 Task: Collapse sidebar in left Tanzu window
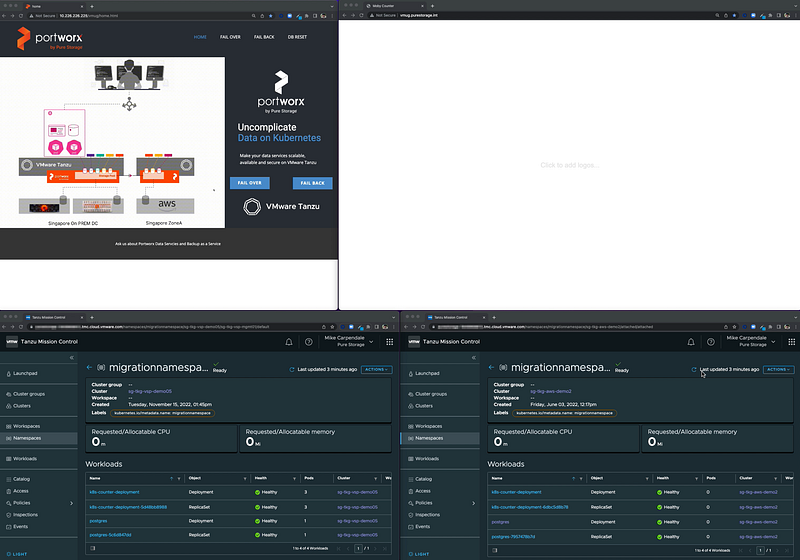point(72,358)
